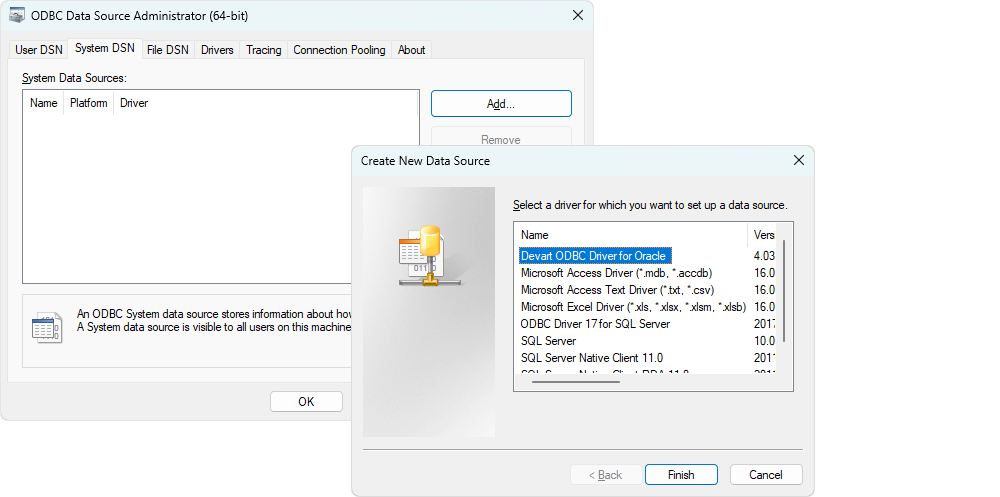Click OK in ODBC Data Source Administrator
This screenshot has height=497, width=1000.
tap(306, 402)
